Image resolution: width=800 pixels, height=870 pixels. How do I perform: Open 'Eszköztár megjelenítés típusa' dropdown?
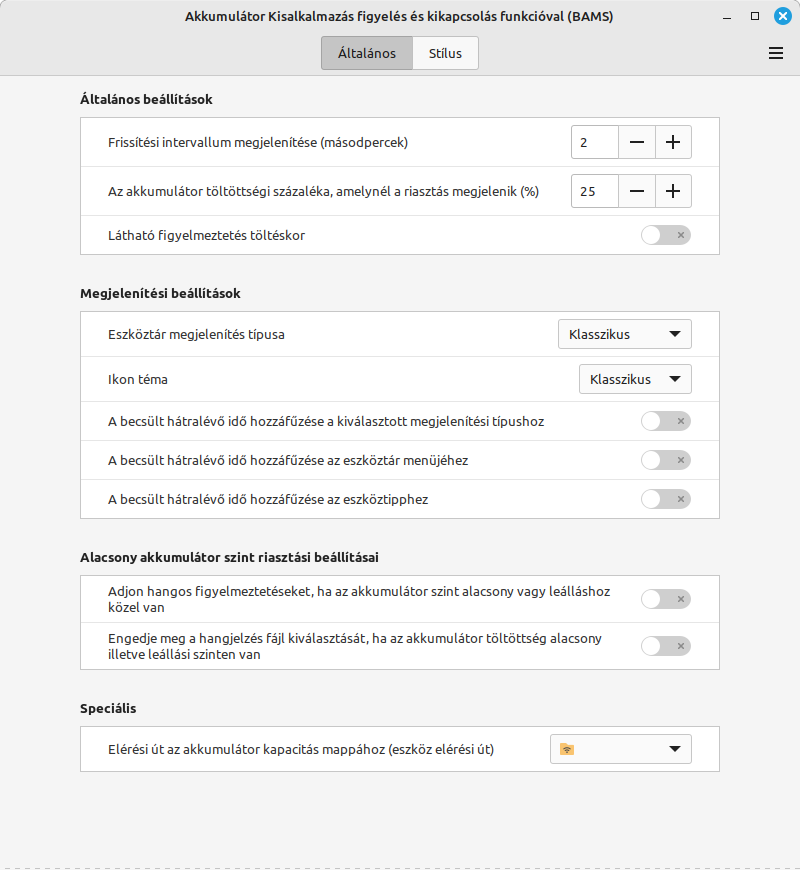coord(624,334)
